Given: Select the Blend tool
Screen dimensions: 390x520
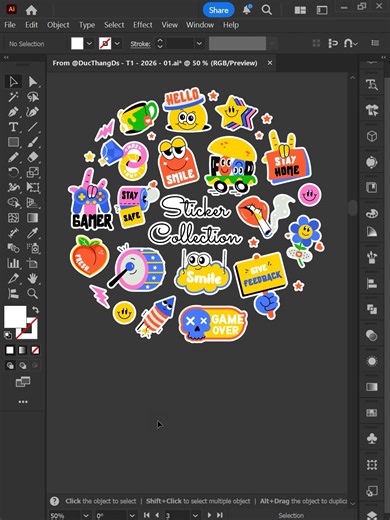Looking at the screenshot, I should [x=13, y=248].
